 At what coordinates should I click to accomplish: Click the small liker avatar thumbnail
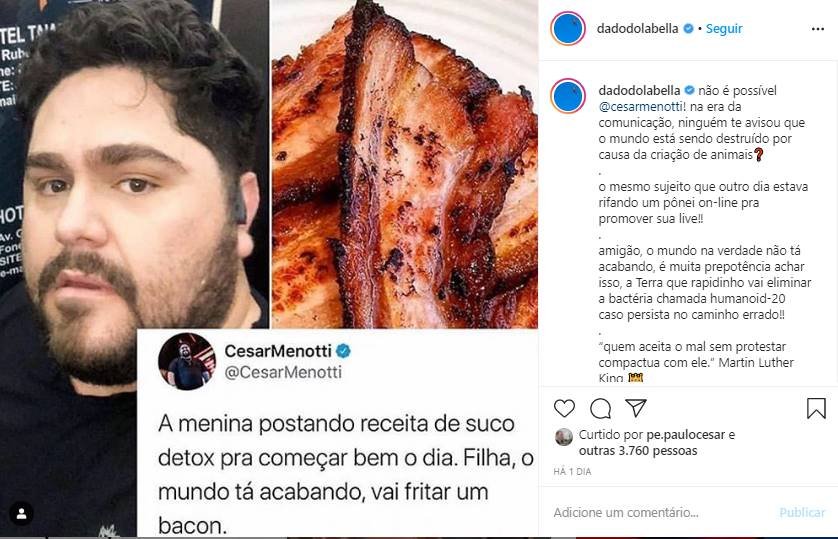point(564,437)
